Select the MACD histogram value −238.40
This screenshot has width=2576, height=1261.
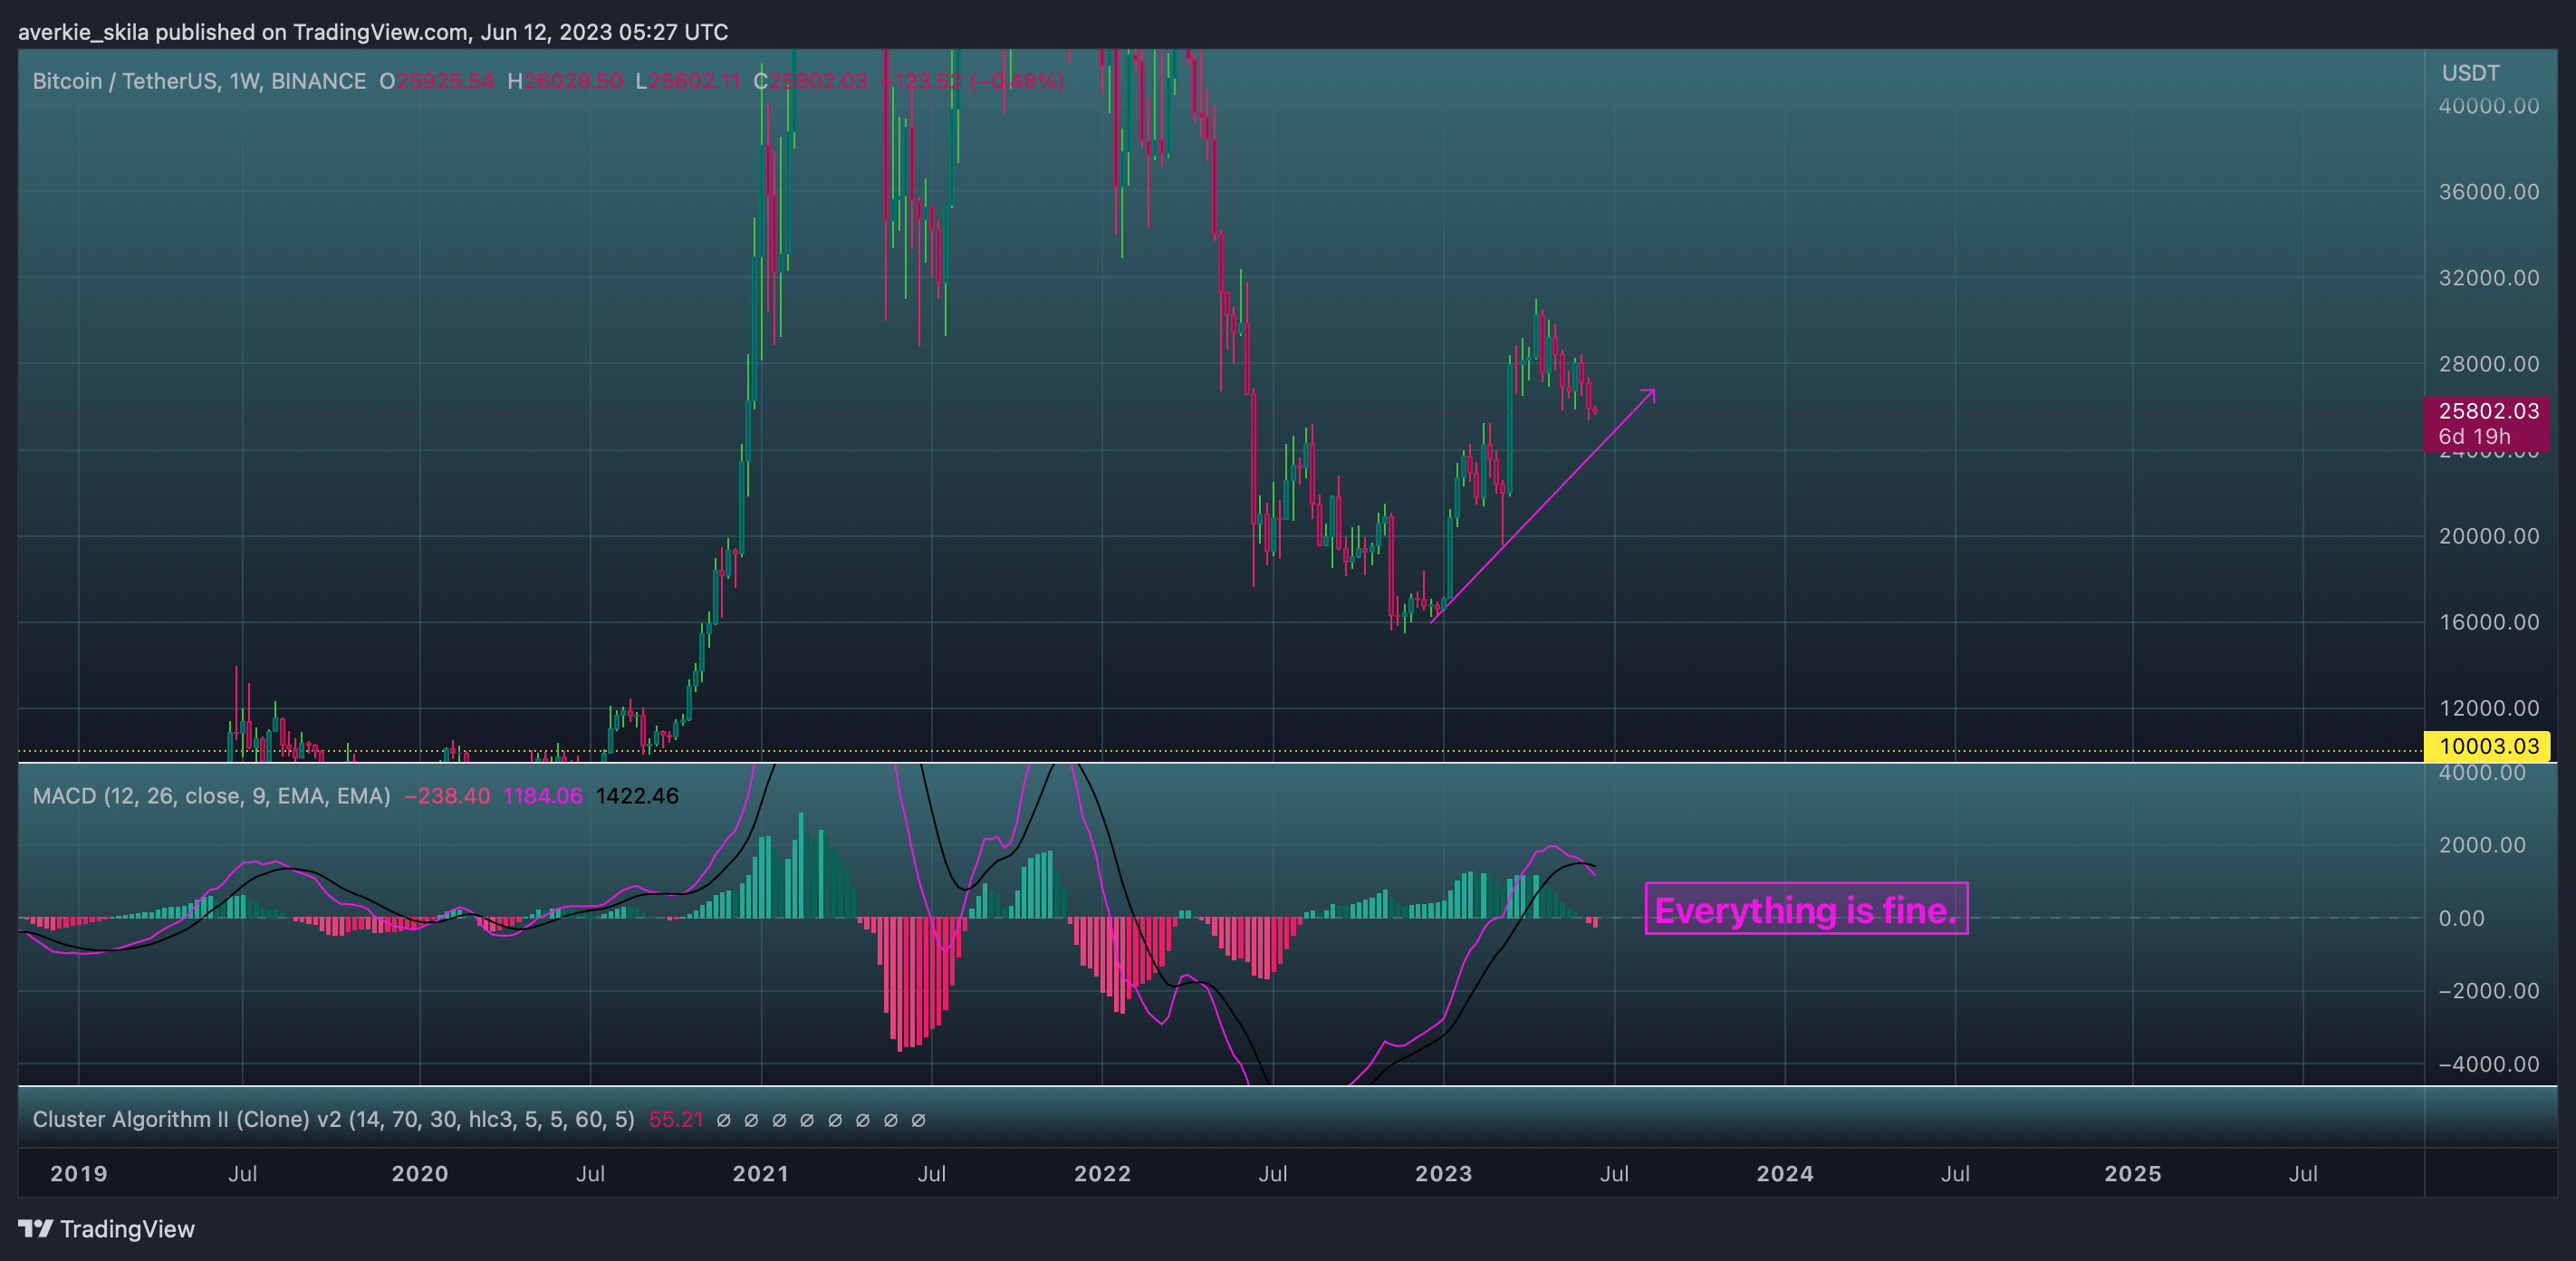[447, 796]
